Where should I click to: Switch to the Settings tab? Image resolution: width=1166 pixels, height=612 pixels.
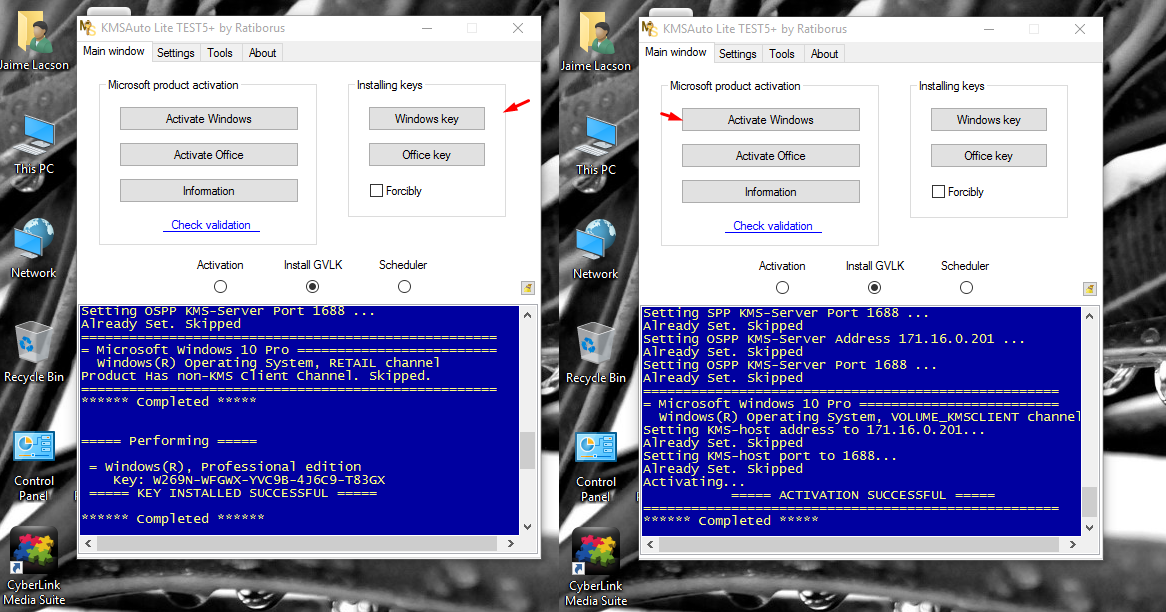click(175, 53)
